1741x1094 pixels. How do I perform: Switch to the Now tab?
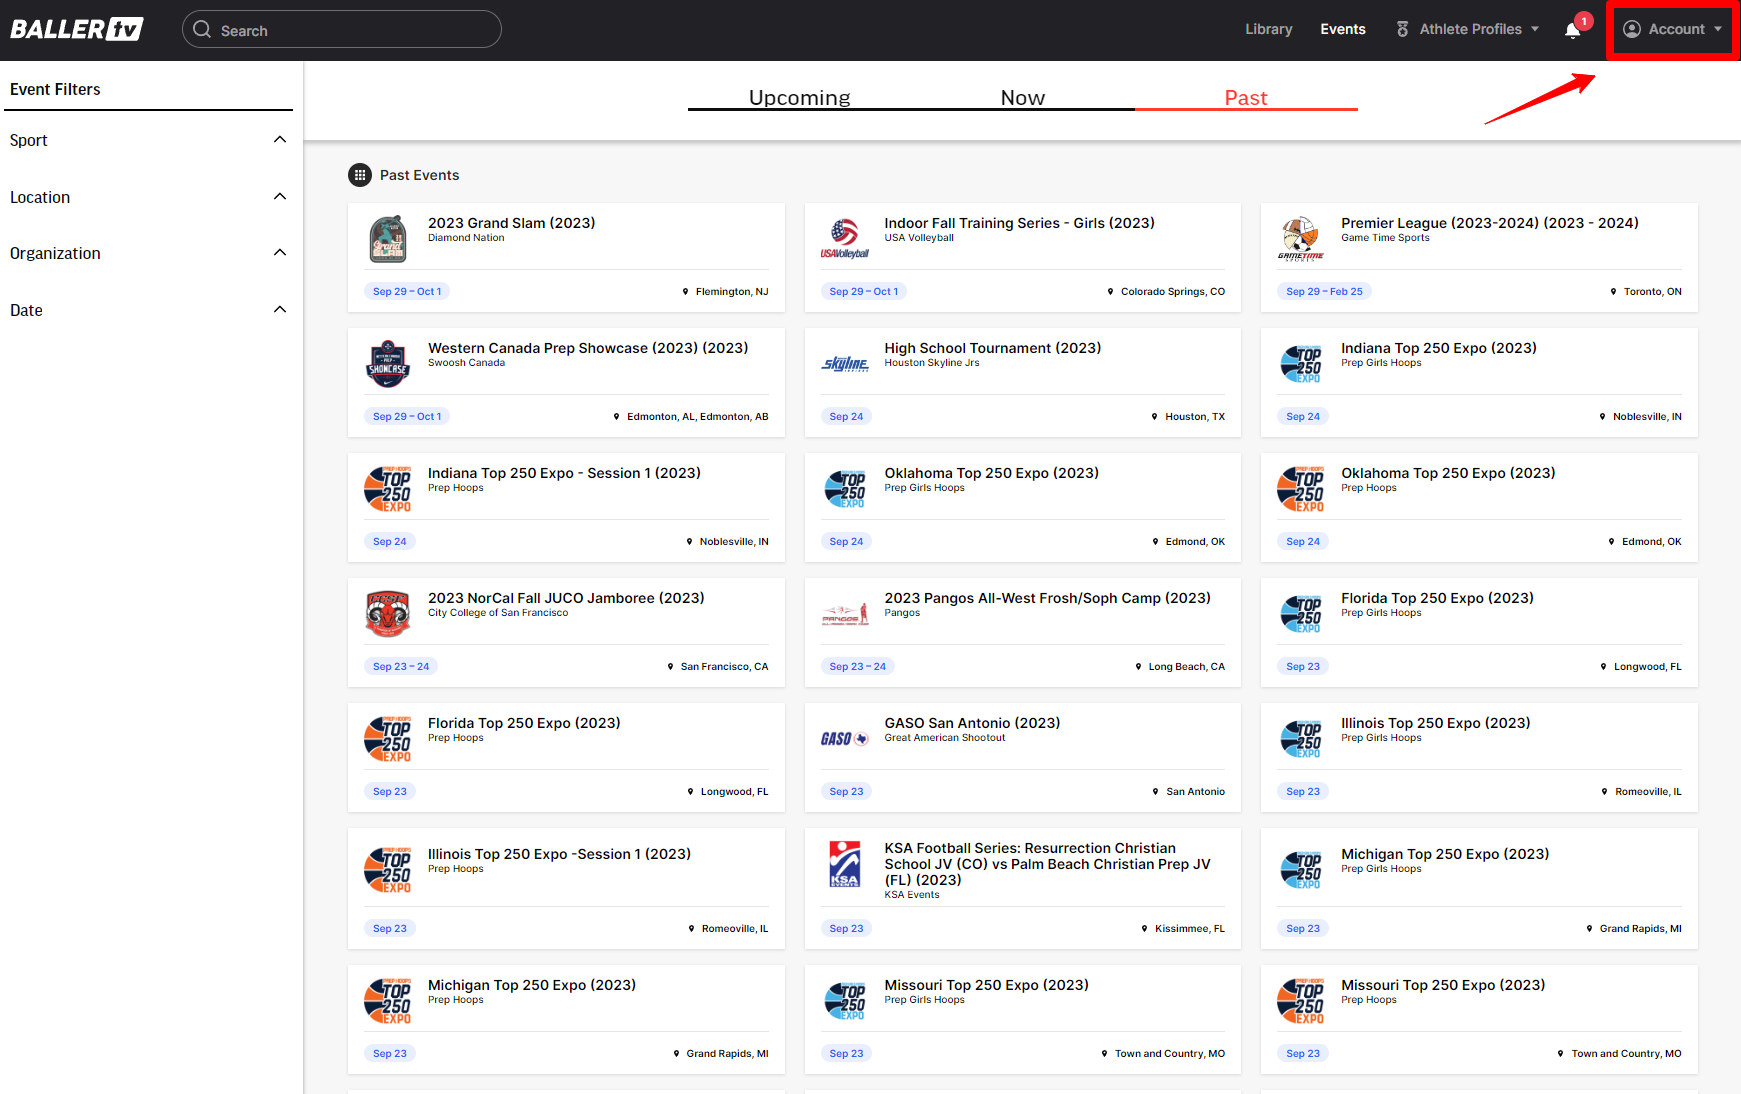pyautogui.click(x=1022, y=98)
